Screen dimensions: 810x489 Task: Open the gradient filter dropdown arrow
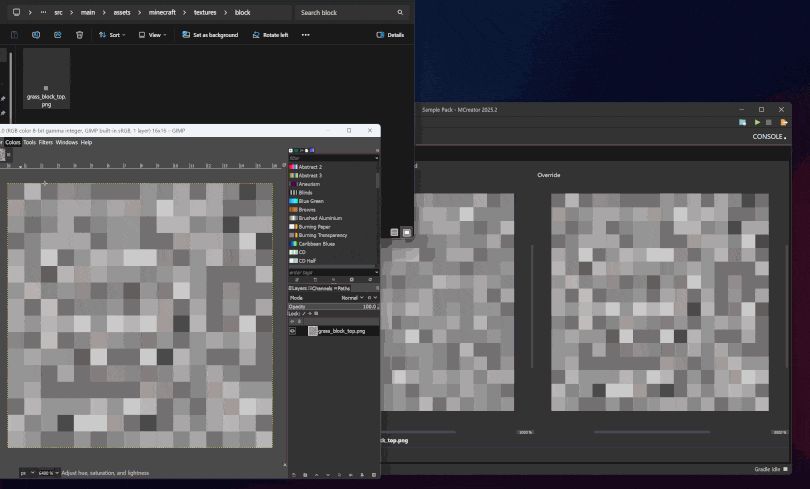[x=376, y=158]
